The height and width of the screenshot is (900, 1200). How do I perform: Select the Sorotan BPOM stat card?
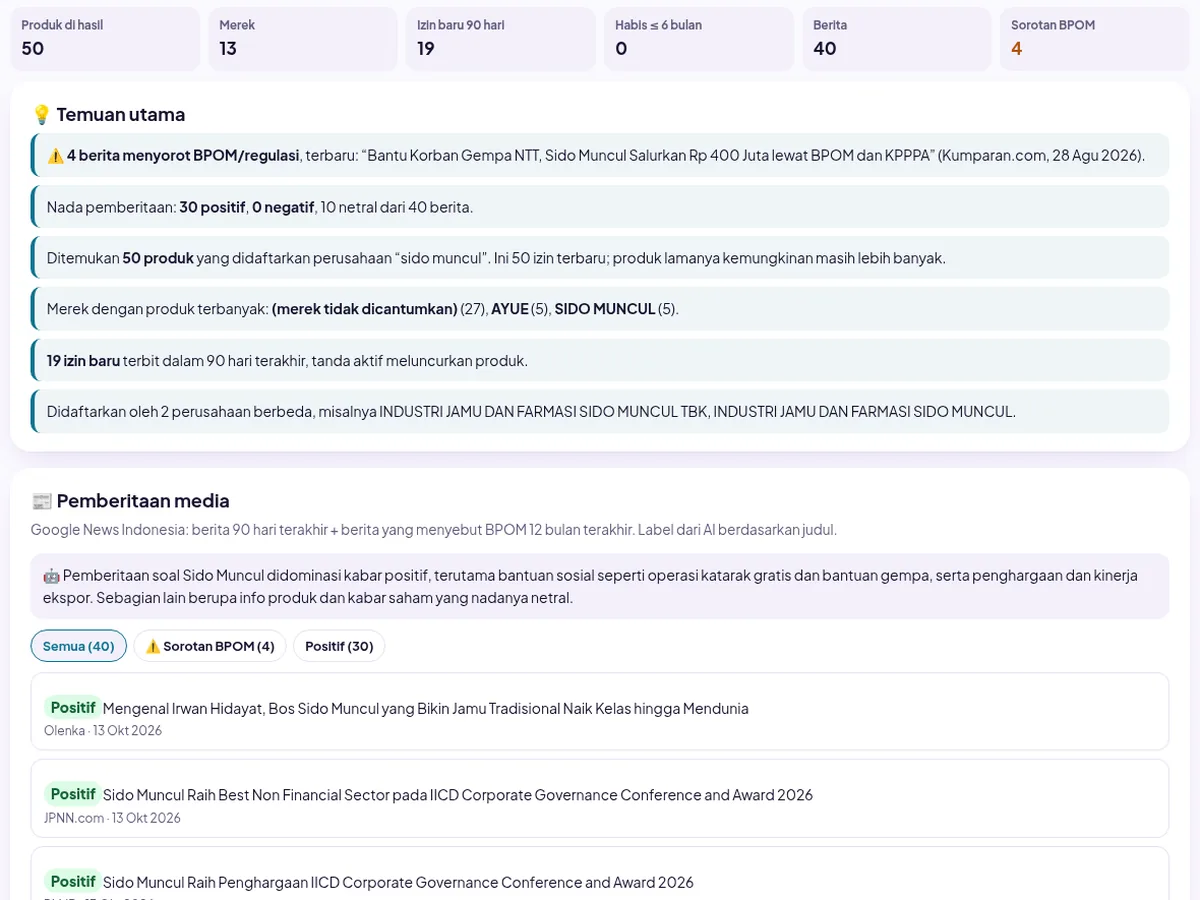(x=1095, y=39)
